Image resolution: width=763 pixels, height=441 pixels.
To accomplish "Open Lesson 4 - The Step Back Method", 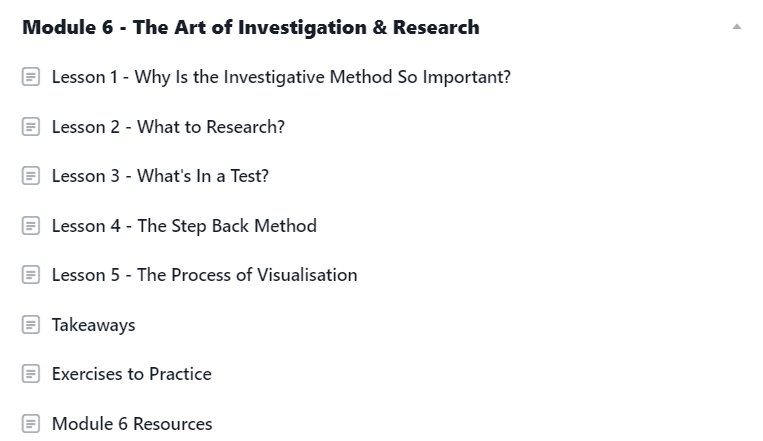I will 184,226.
